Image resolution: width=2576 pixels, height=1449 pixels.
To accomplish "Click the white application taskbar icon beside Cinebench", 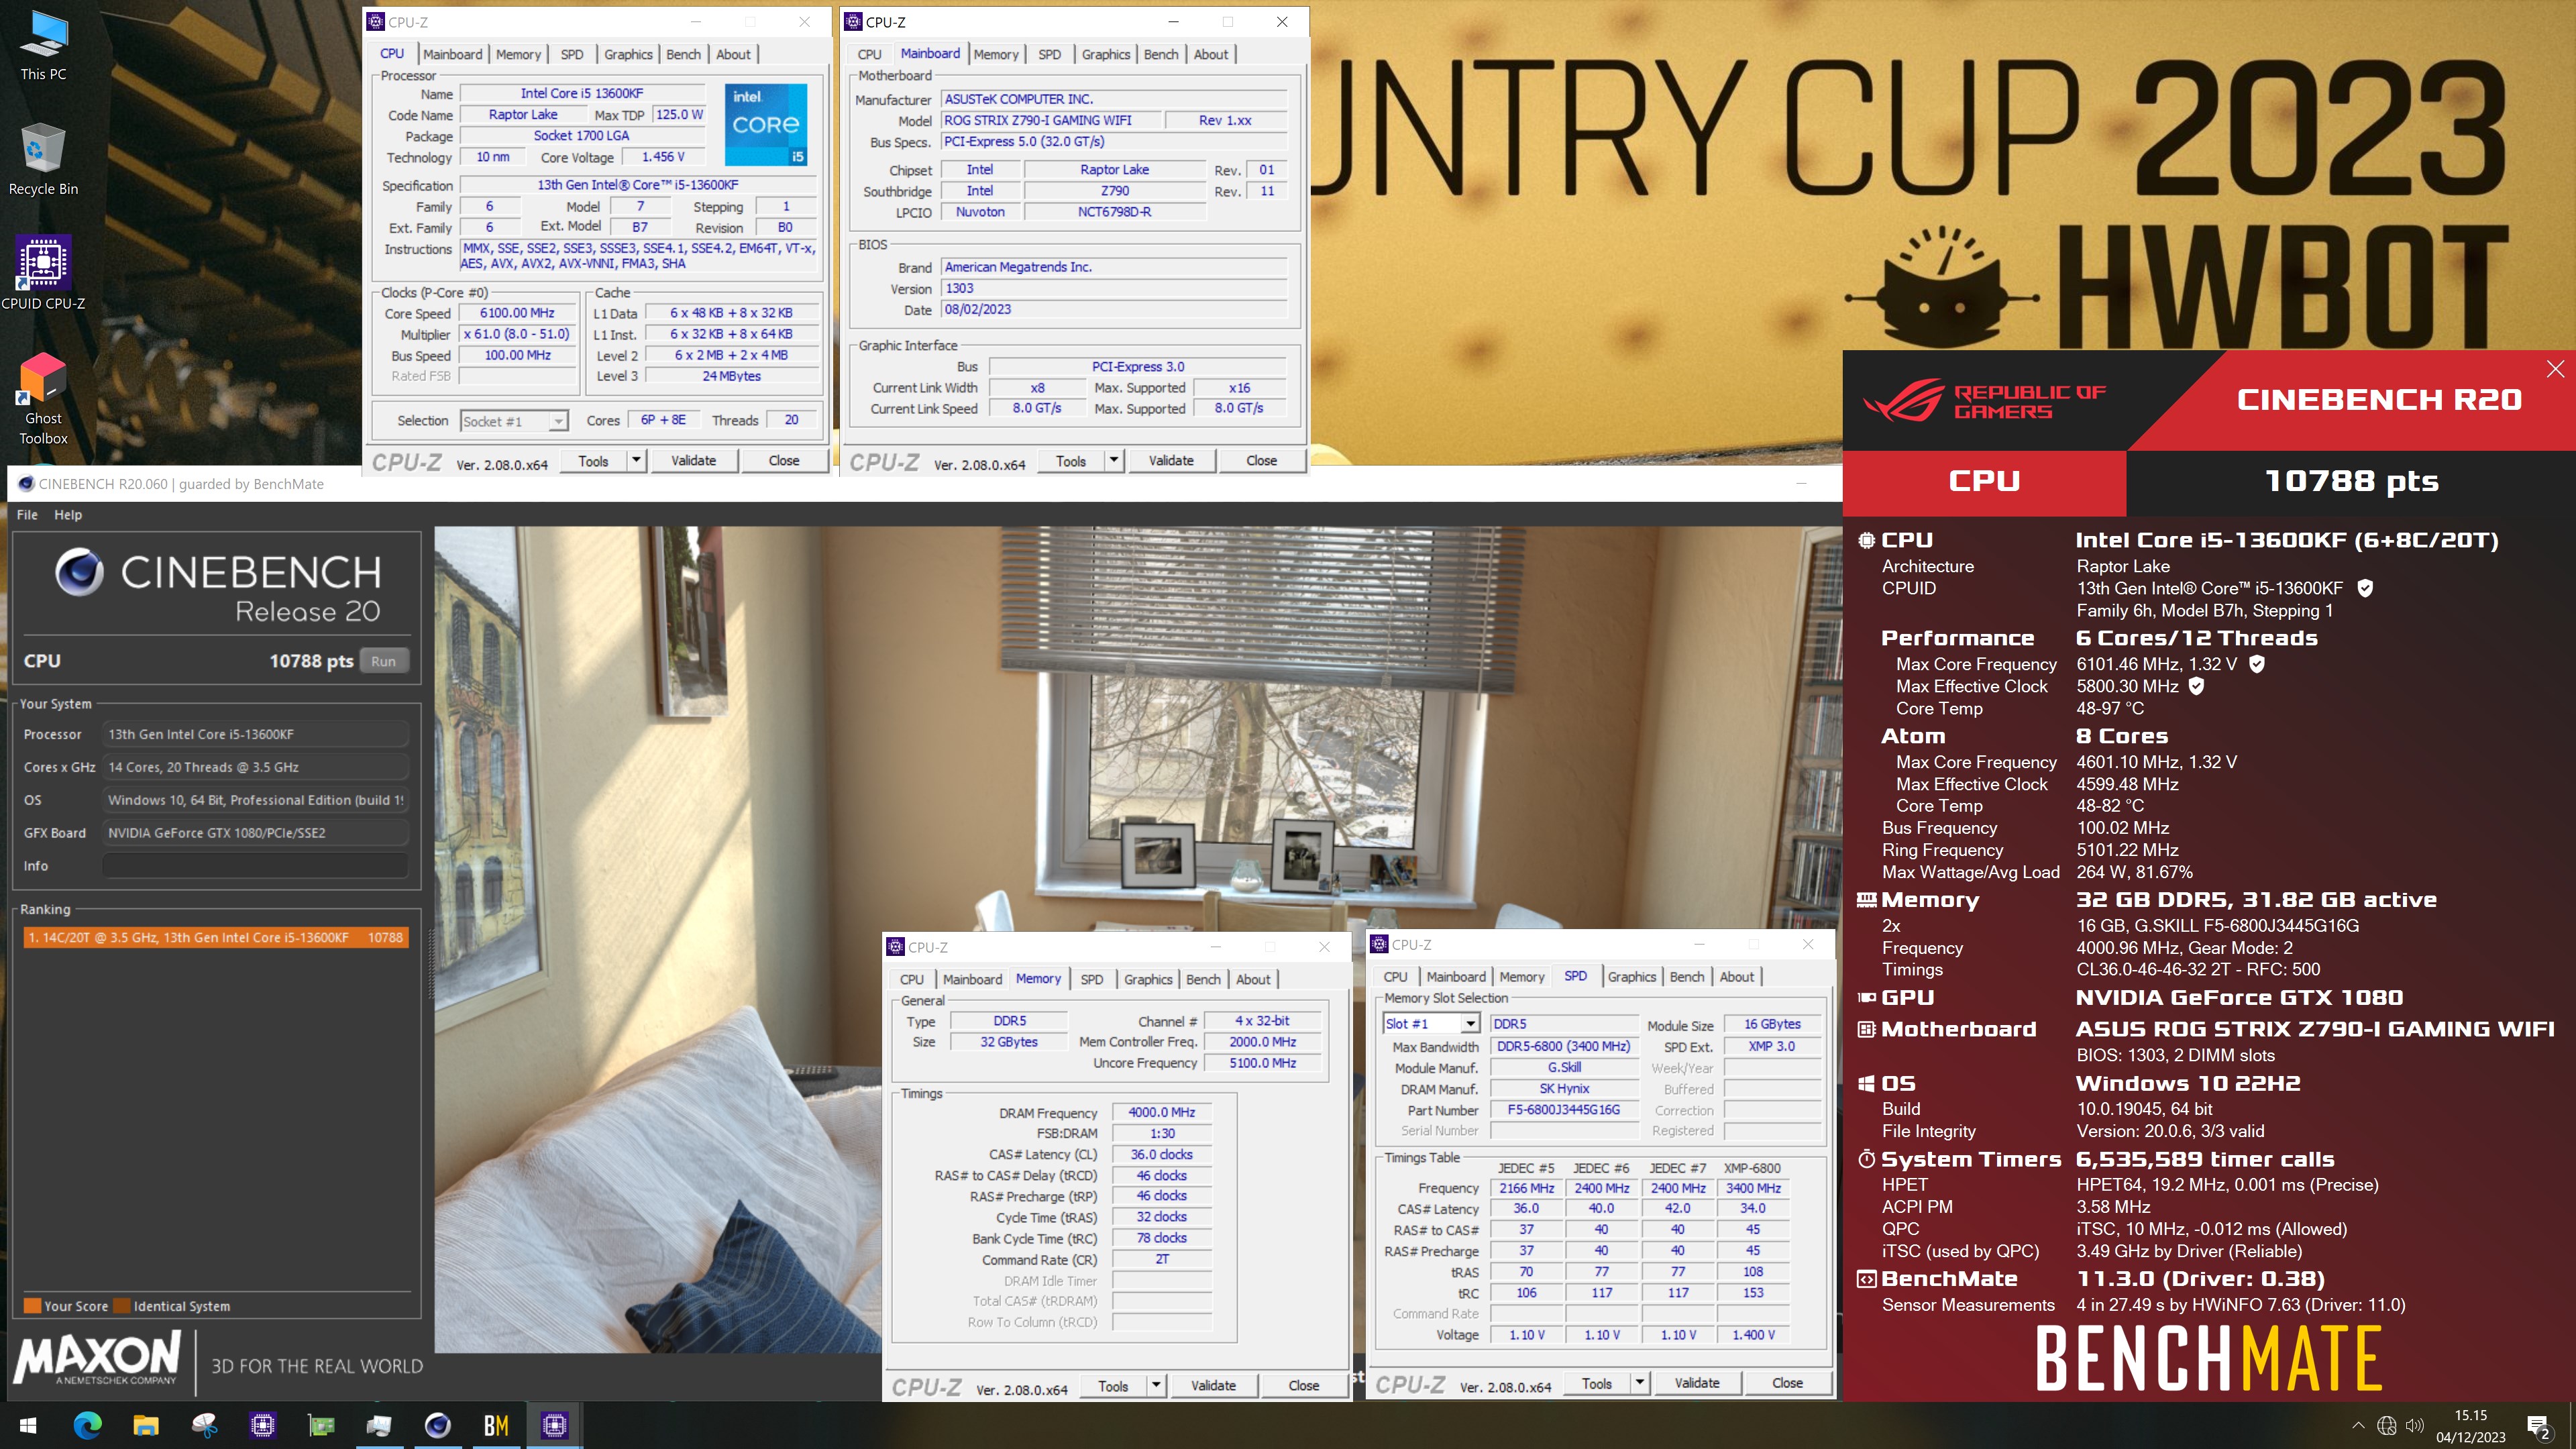I will (379, 1425).
